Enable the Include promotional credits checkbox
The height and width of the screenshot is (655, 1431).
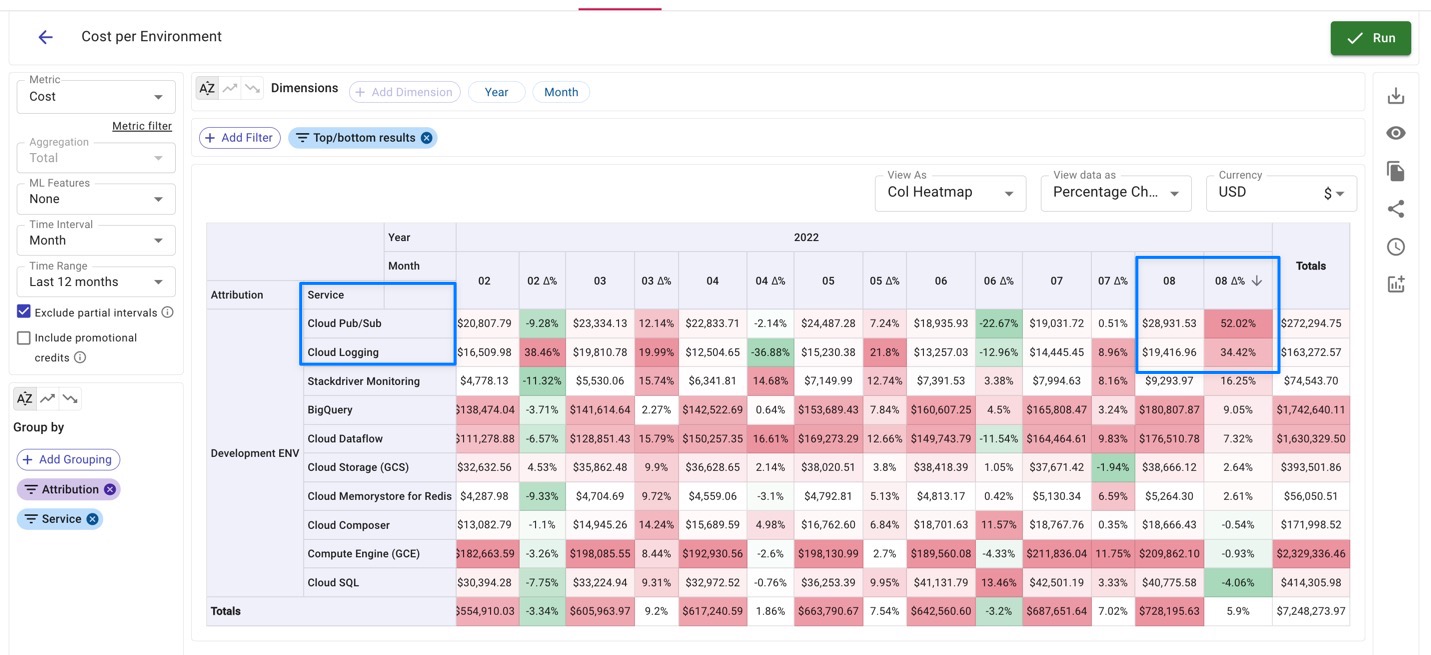[23, 337]
